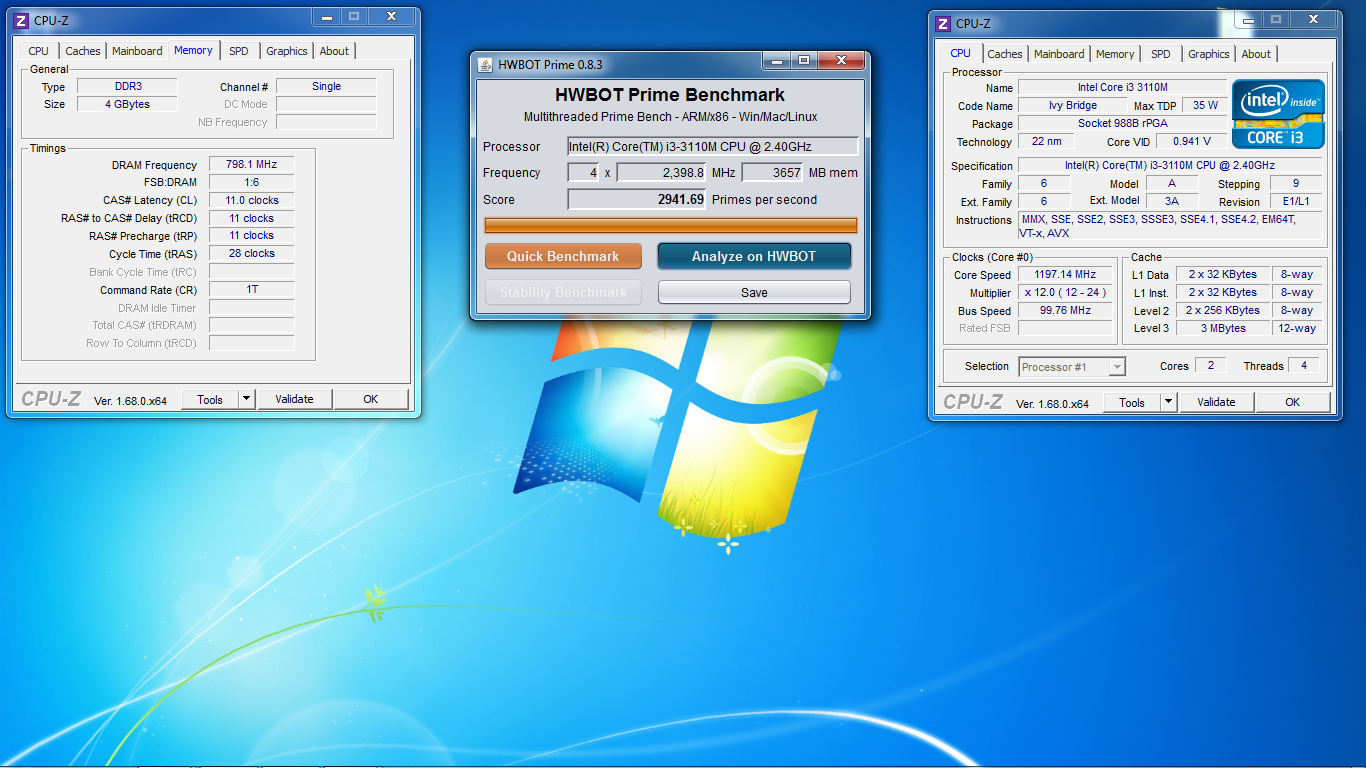Click Command Rate value 1T
The image size is (1366, 768).
click(251, 290)
